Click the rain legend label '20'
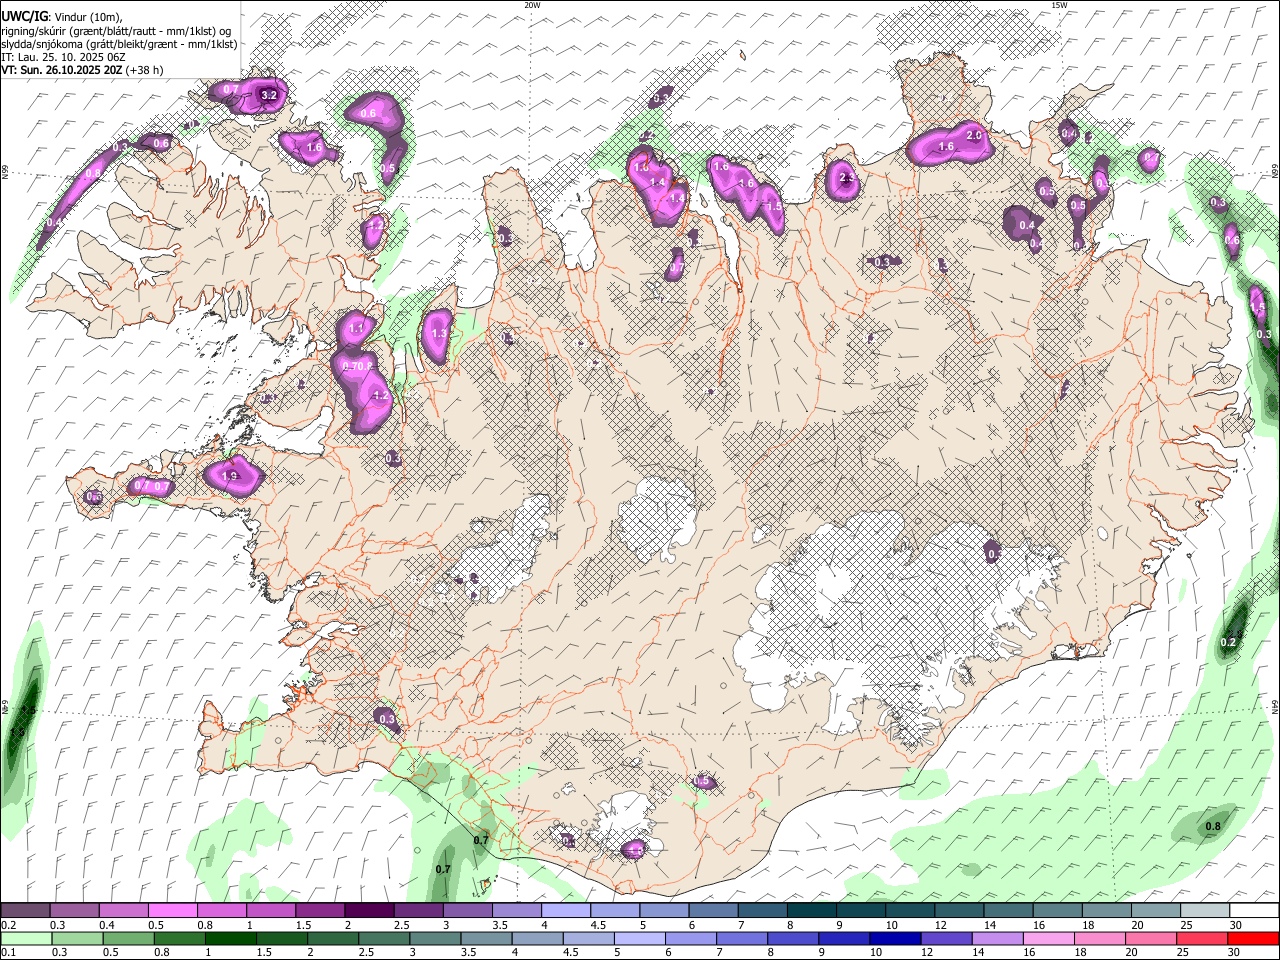The width and height of the screenshot is (1280, 960). click(1133, 952)
